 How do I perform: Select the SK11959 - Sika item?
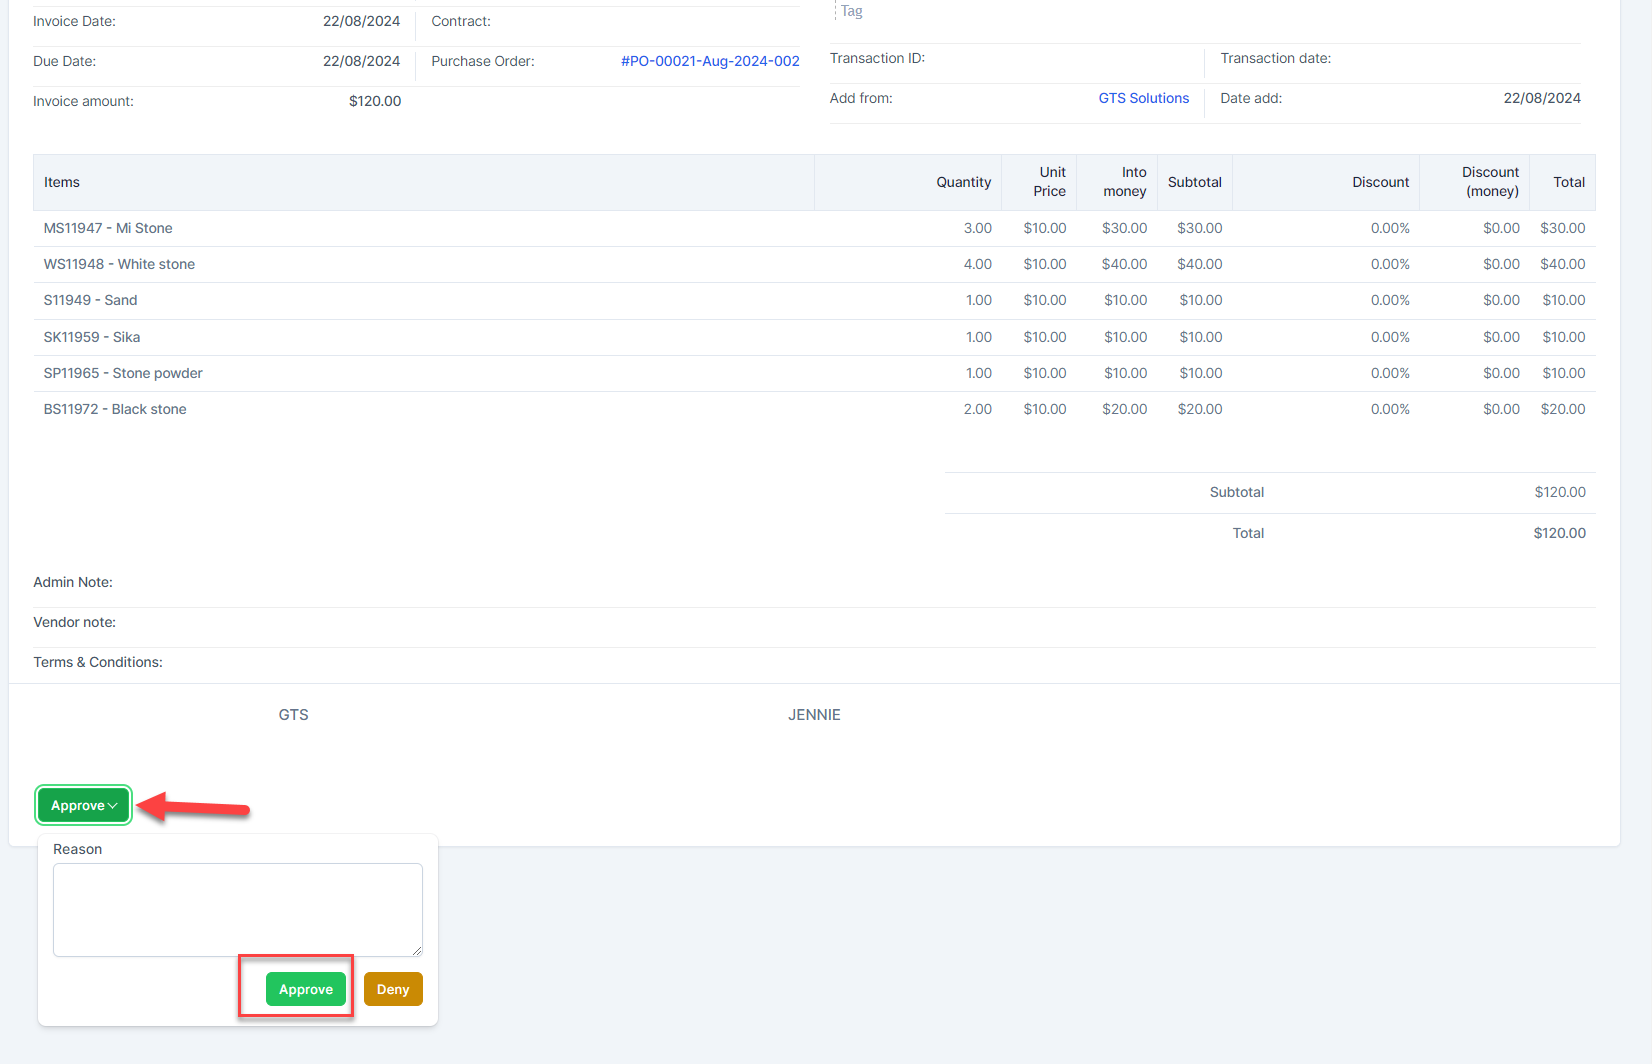[92, 337]
